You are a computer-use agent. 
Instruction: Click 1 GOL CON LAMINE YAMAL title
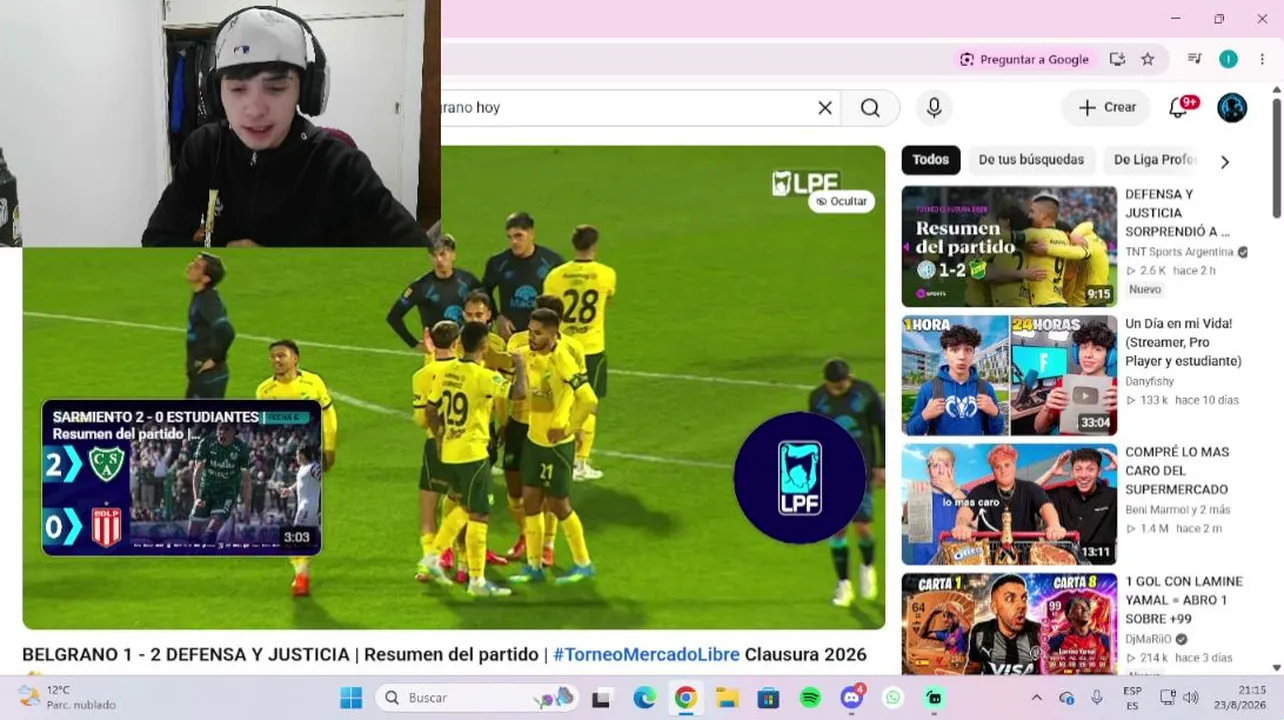click(1184, 600)
